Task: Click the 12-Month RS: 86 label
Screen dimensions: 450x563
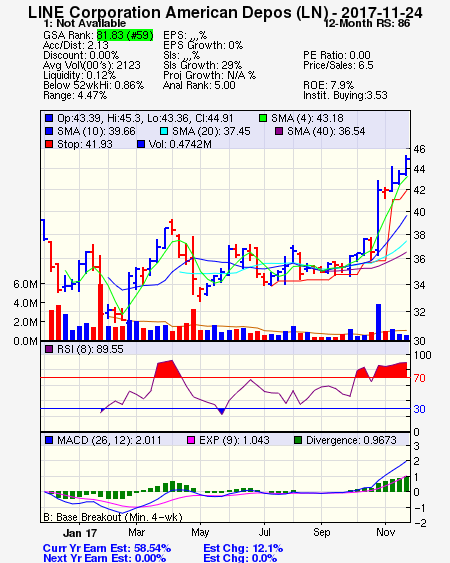Action: (x=367, y=23)
